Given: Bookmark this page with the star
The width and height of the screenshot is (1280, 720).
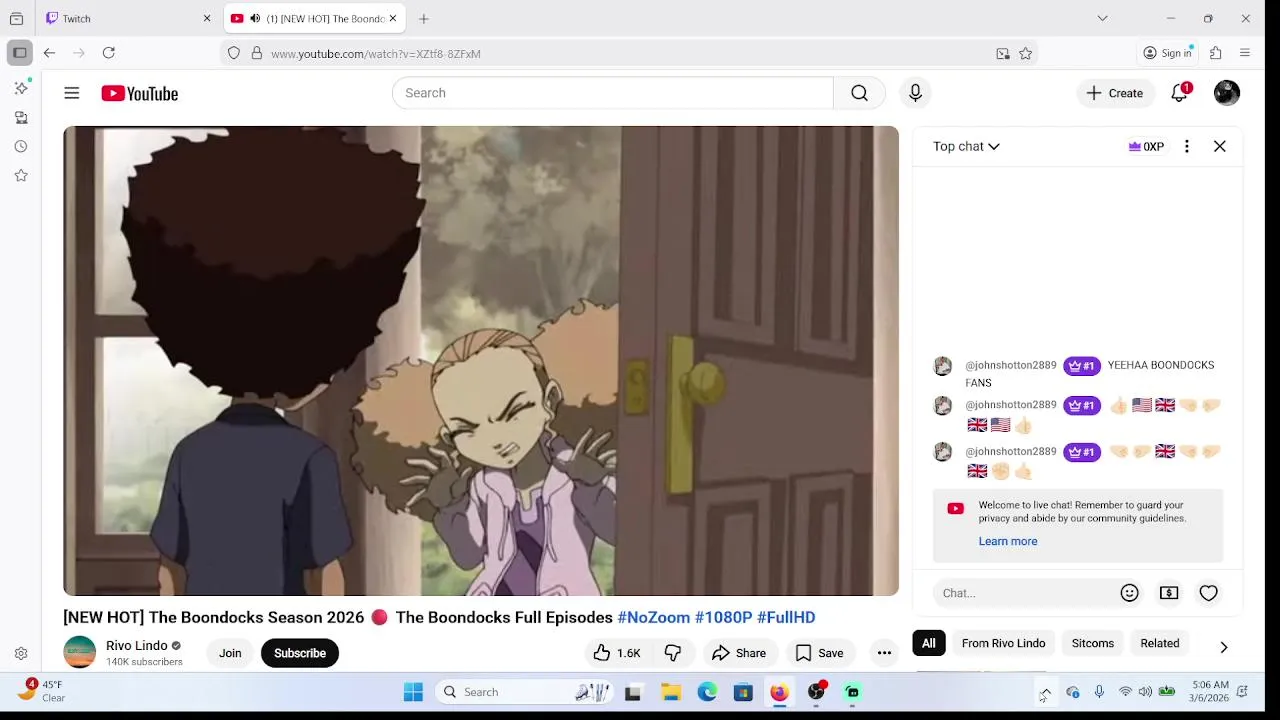Looking at the screenshot, I should (x=1025, y=54).
